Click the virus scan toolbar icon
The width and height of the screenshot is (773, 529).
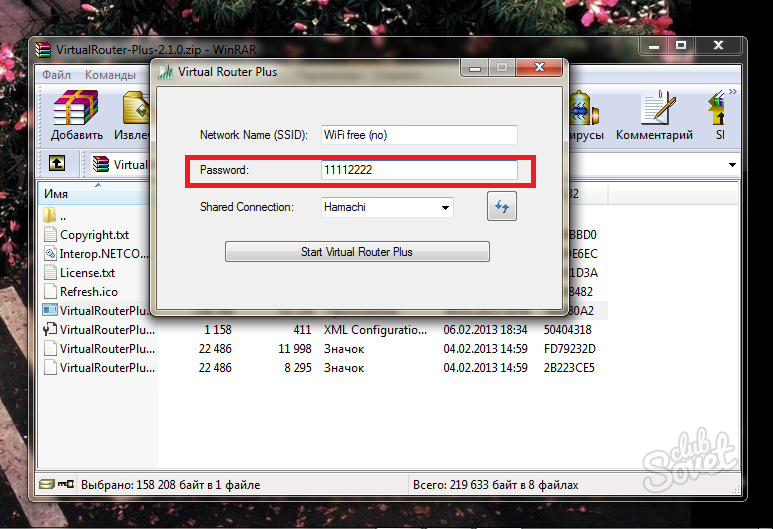tap(583, 110)
